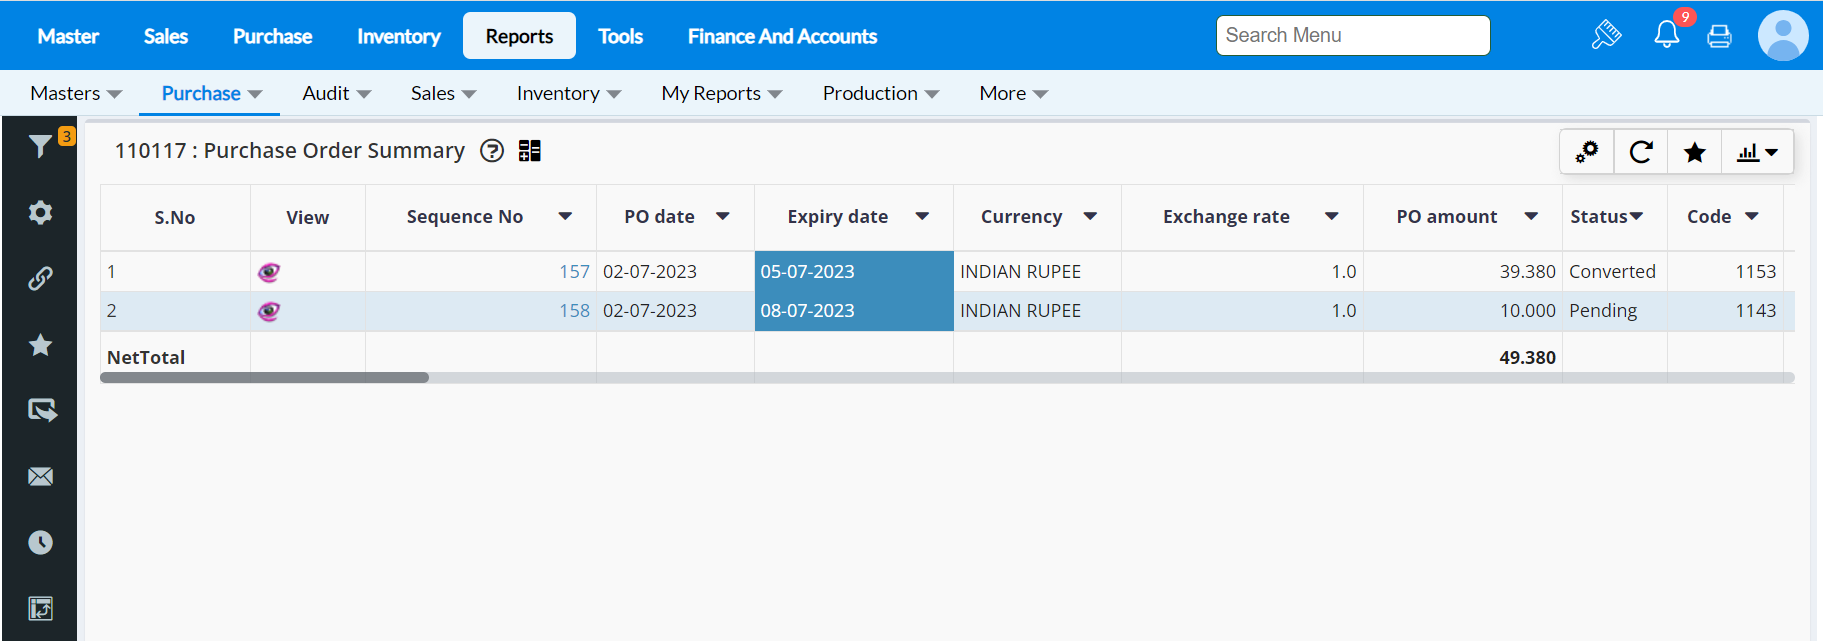Click the help question mark icon
1823x641 pixels.
[x=492, y=151]
